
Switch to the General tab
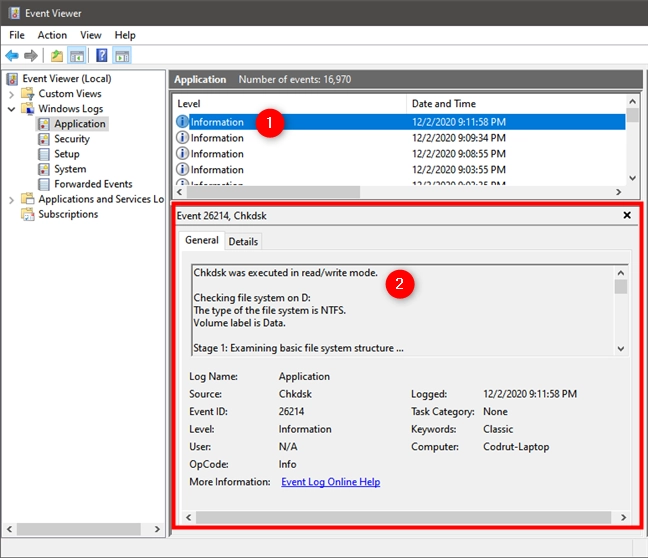pos(202,240)
